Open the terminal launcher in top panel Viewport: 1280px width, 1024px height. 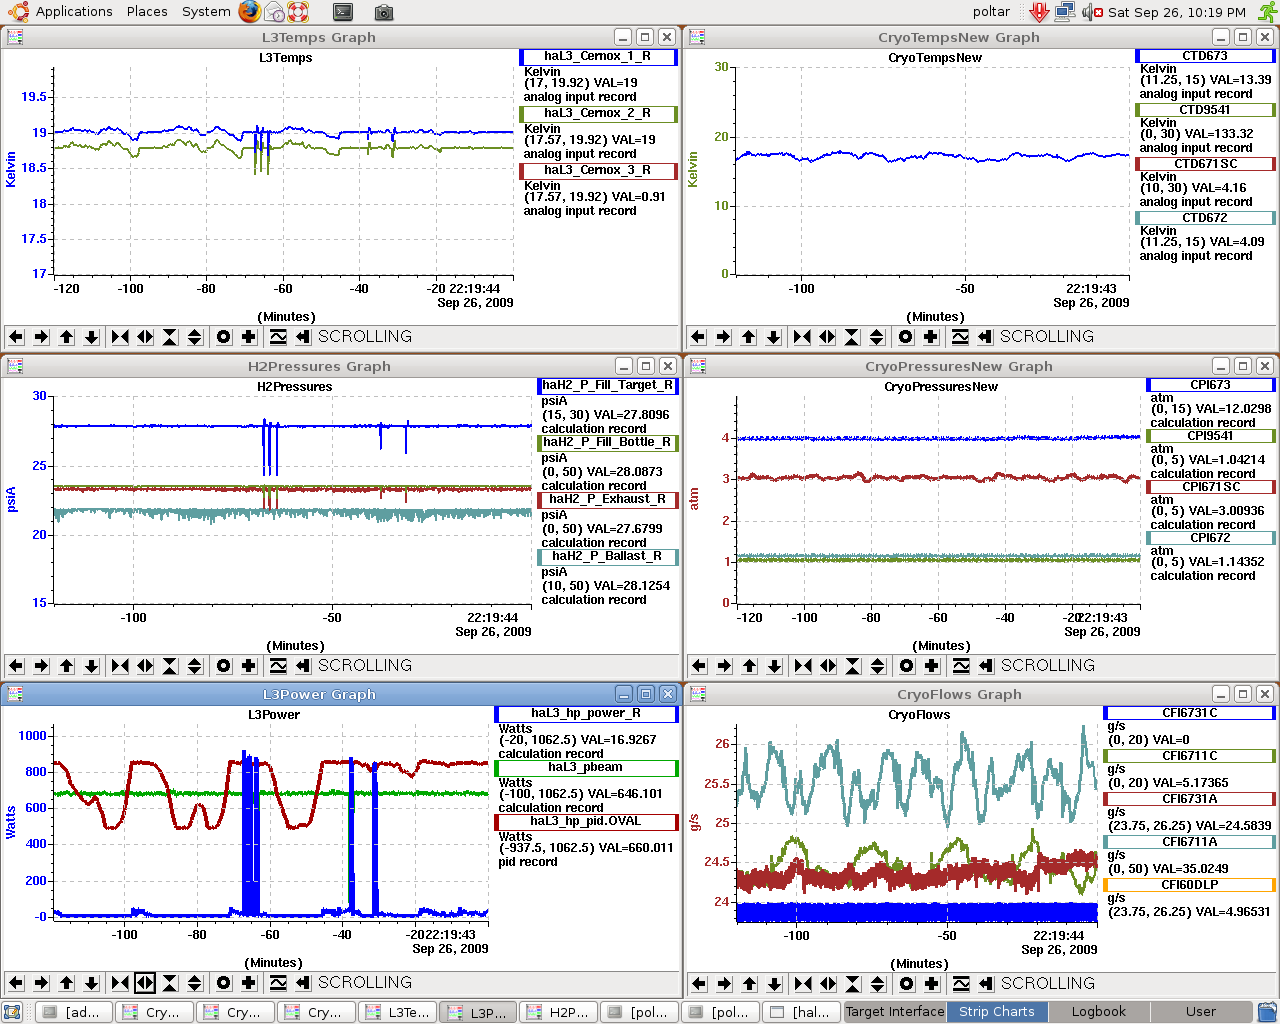click(x=343, y=12)
